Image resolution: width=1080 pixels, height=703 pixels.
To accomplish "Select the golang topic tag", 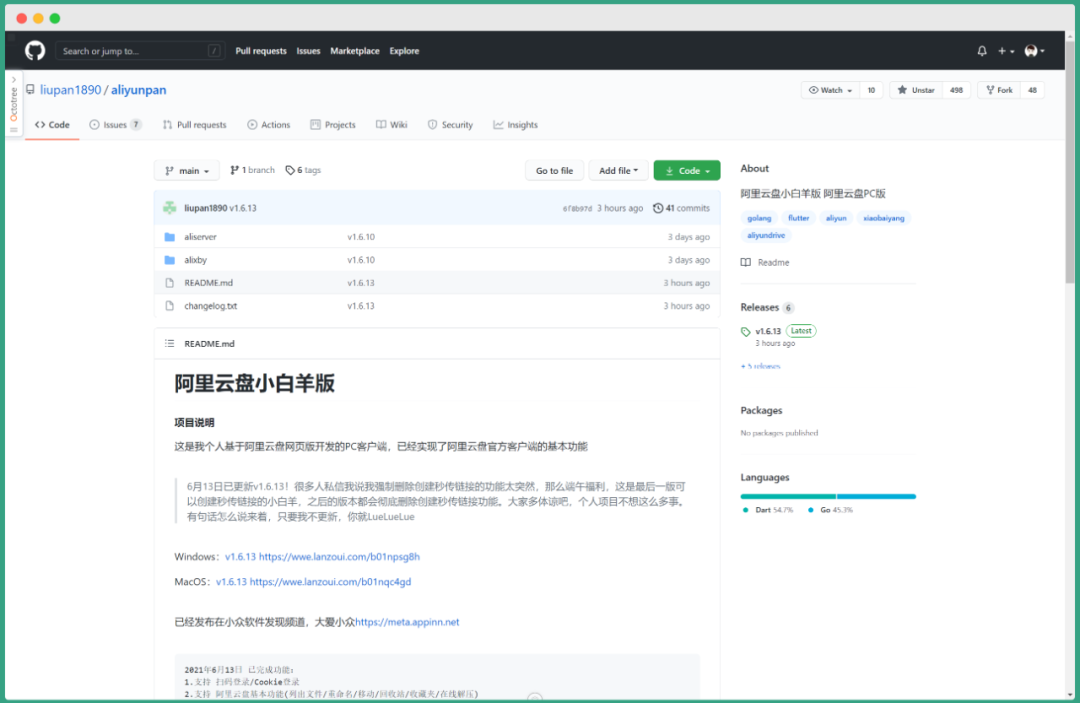I will (759, 218).
